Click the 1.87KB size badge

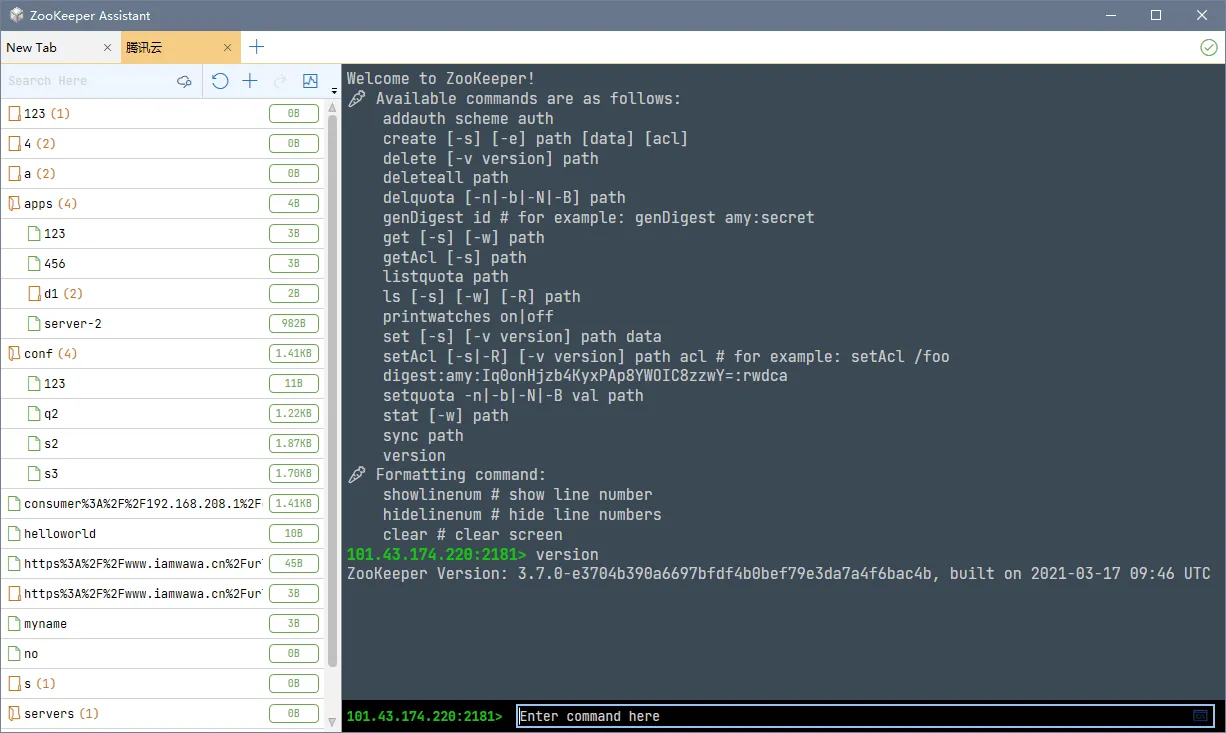click(x=294, y=444)
